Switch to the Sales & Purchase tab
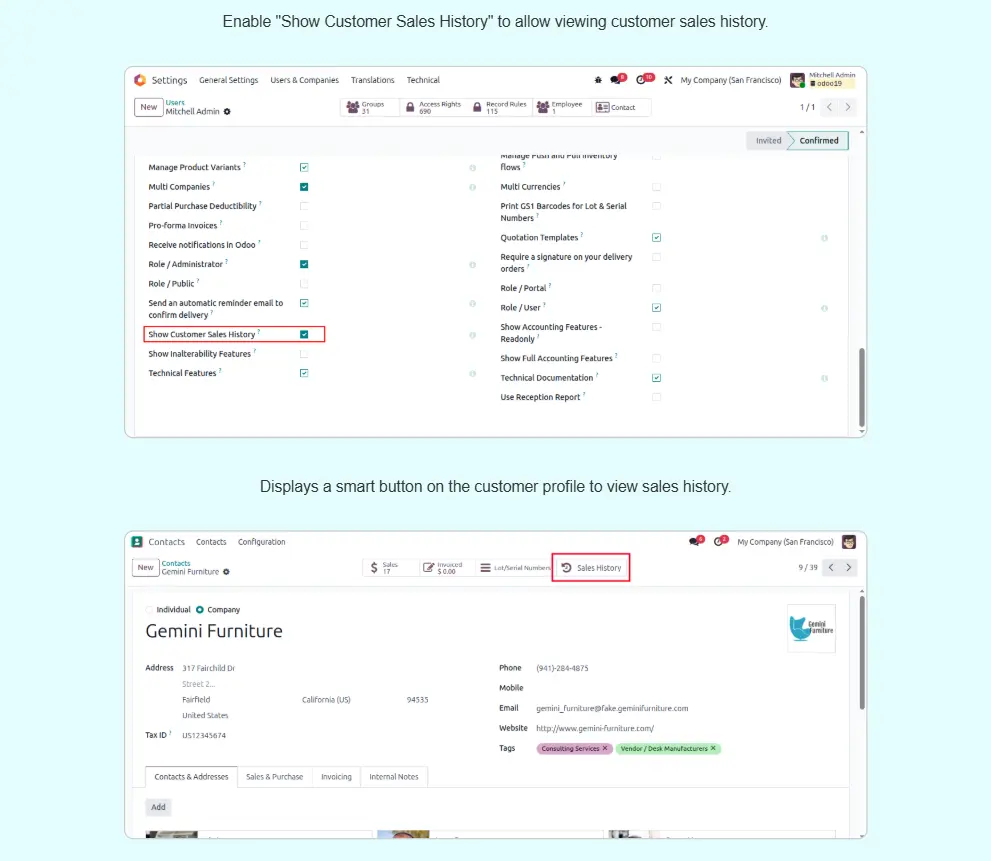Viewport: 991px width, 861px height. (x=274, y=777)
